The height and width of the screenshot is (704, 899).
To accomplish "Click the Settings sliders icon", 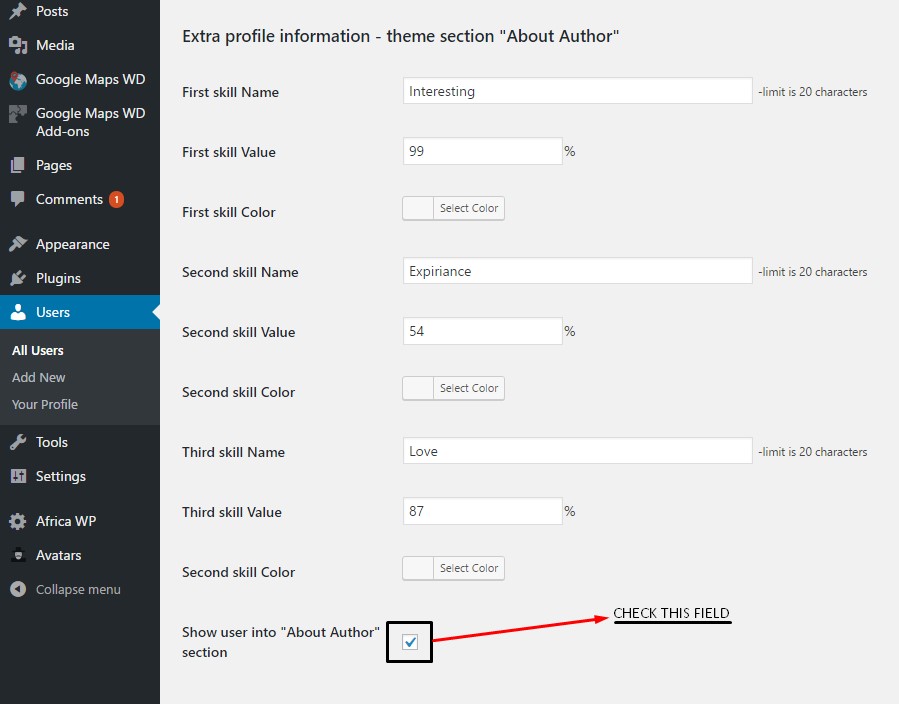I will [x=18, y=476].
